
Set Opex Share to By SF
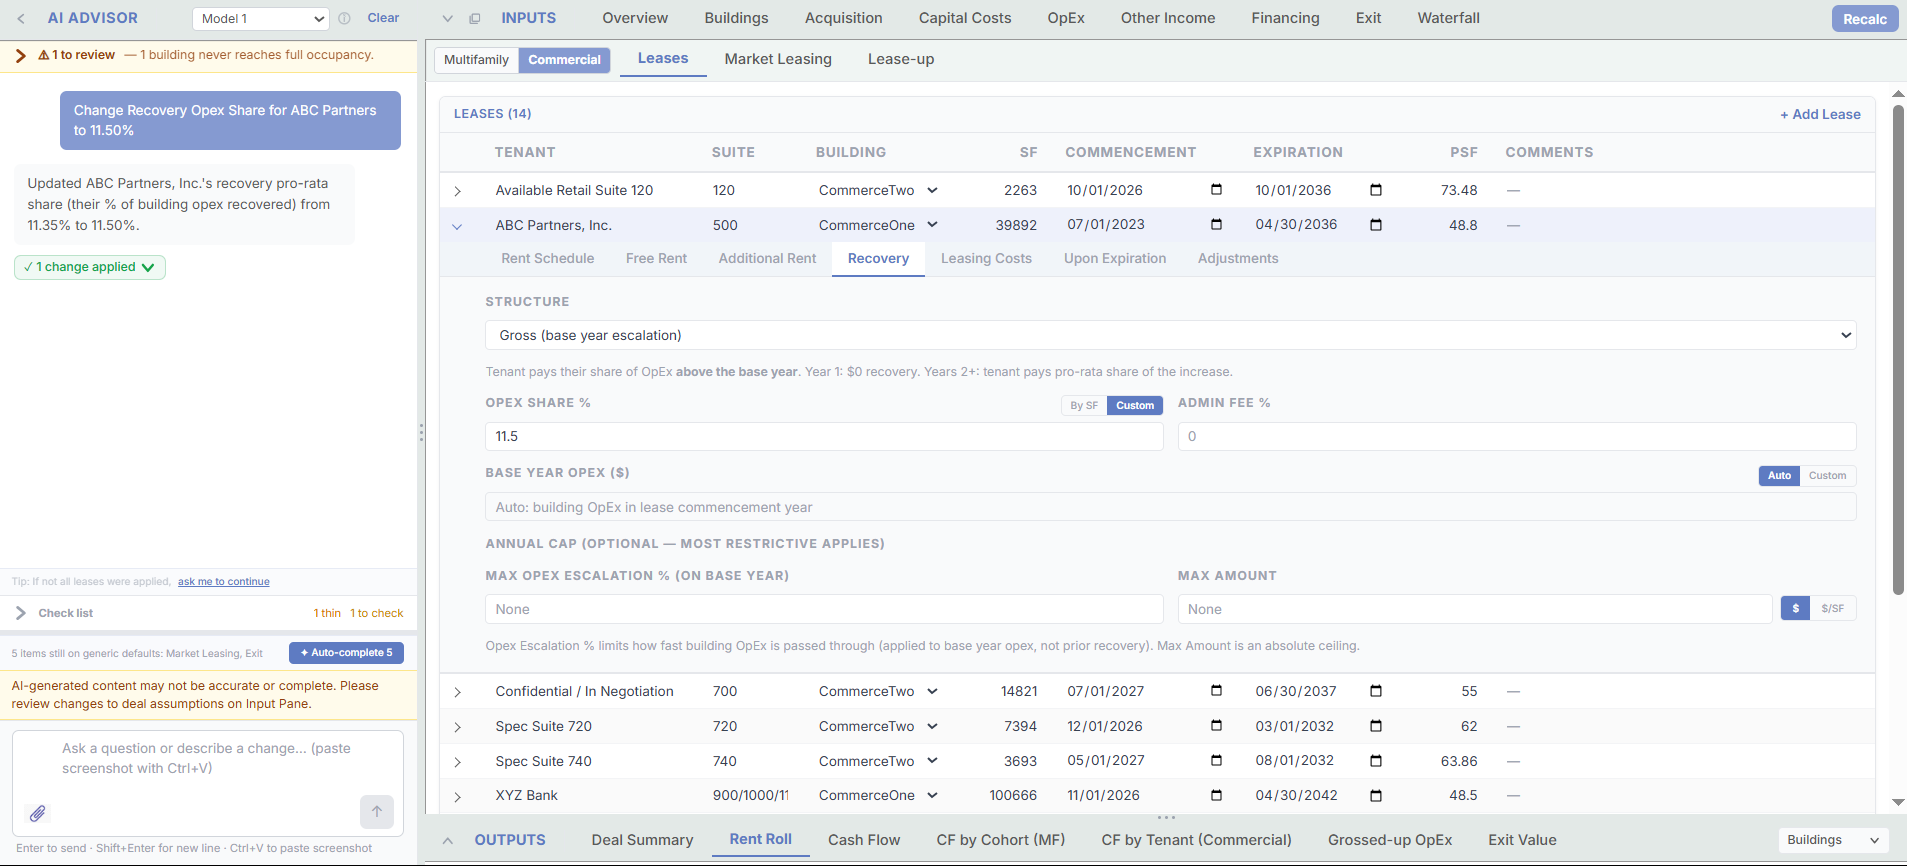(1084, 405)
